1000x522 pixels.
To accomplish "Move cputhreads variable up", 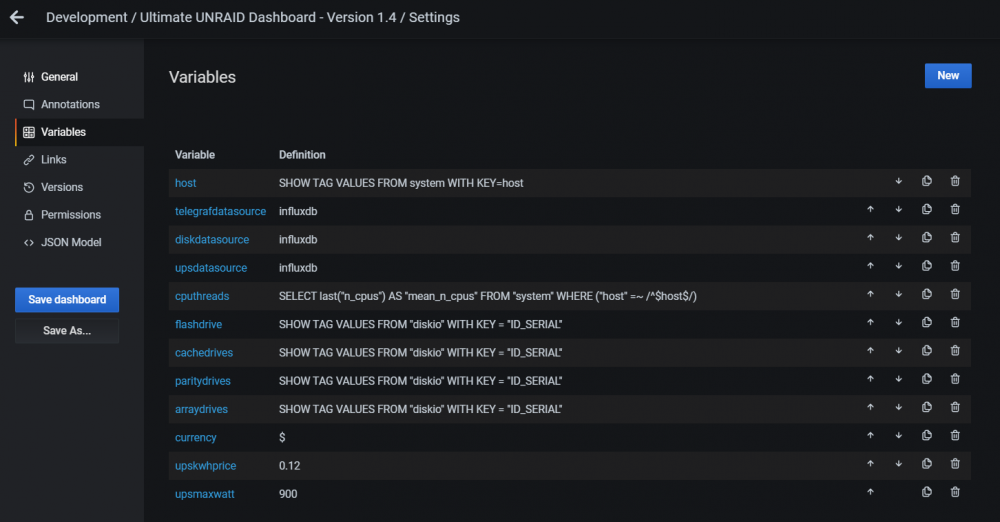I will pyautogui.click(x=871, y=294).
